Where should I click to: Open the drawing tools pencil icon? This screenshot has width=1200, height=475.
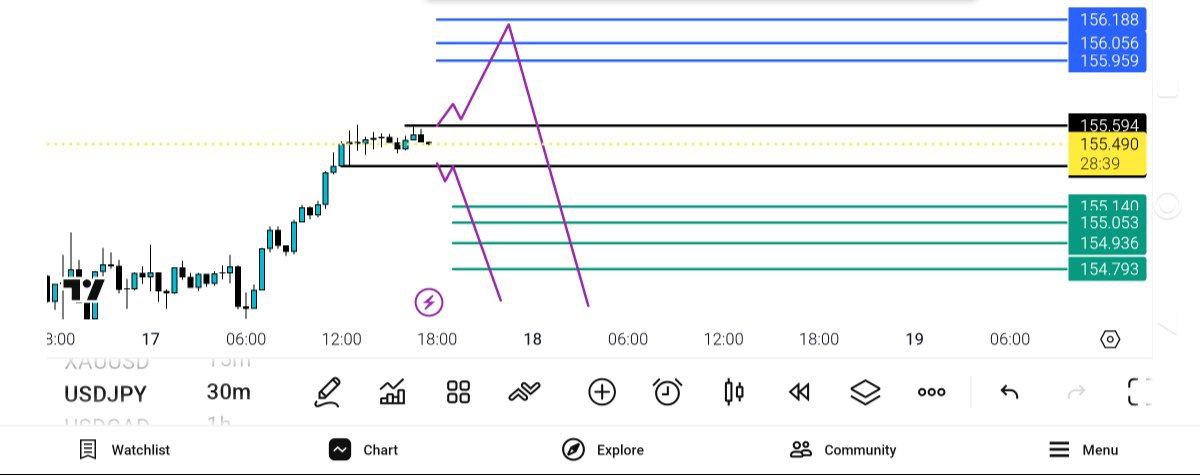click(x=327, y=392)
